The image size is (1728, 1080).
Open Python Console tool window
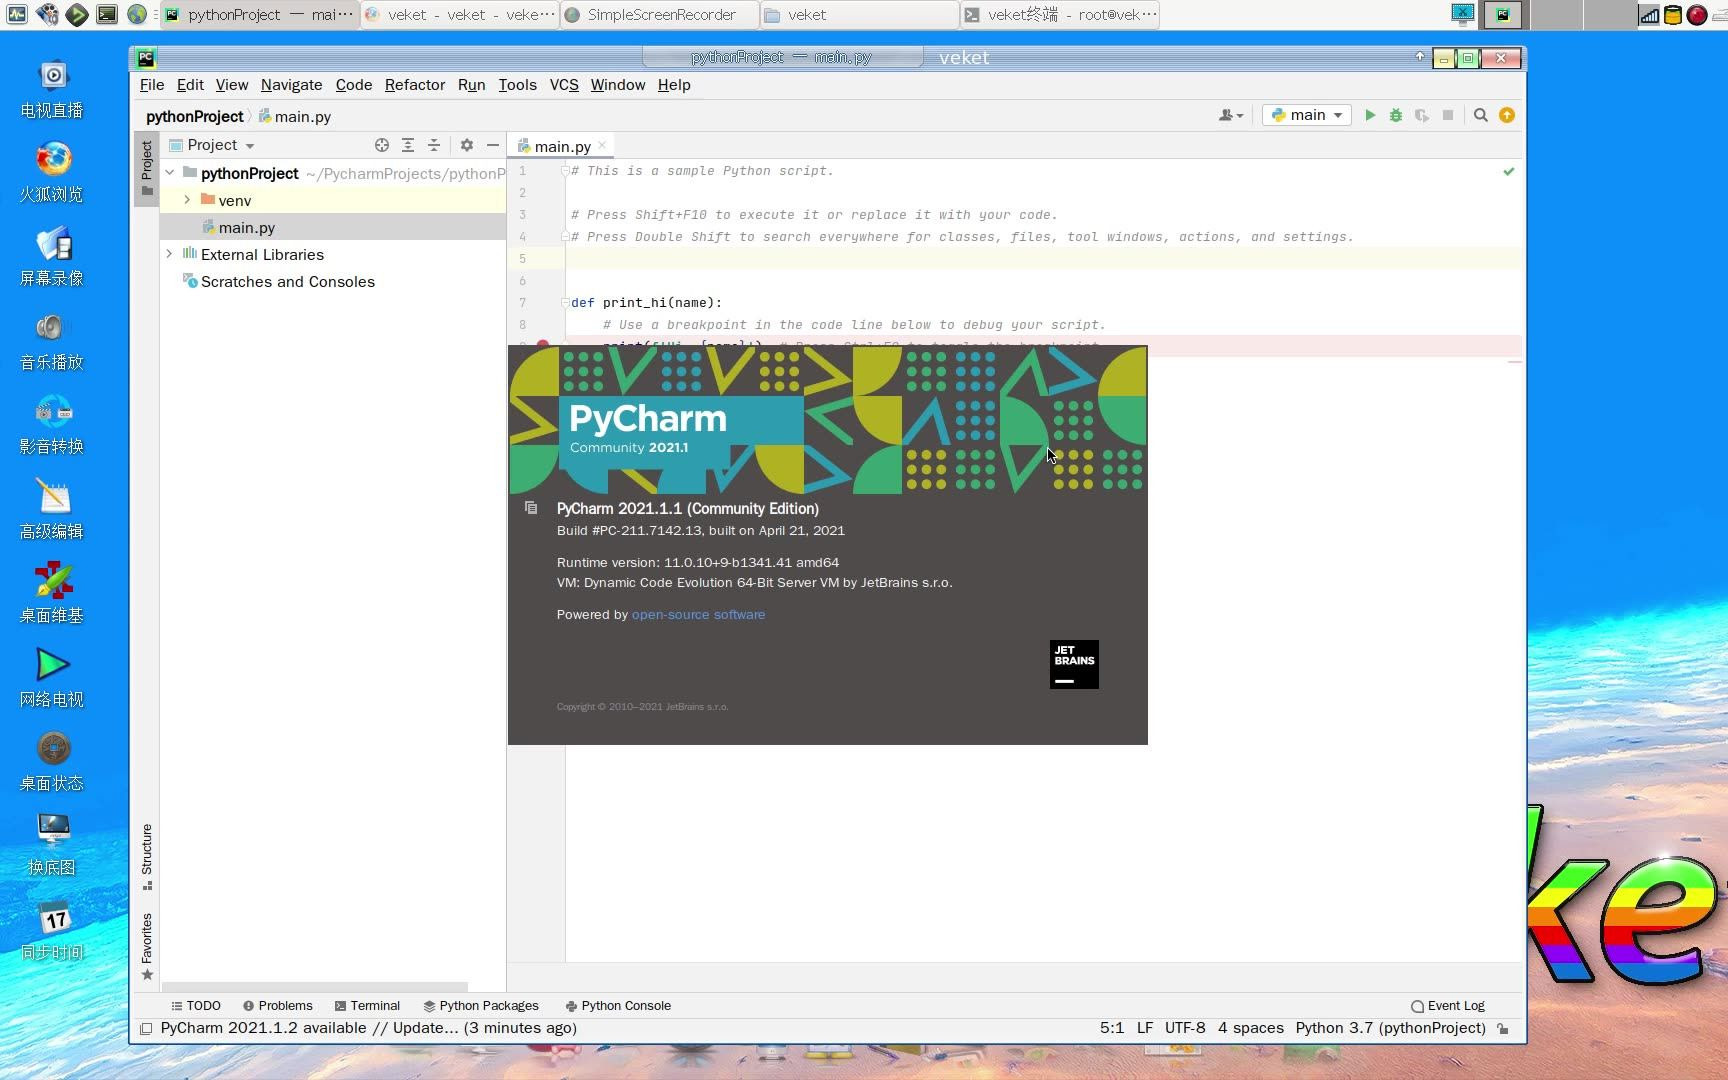(x=618, y=1006)
